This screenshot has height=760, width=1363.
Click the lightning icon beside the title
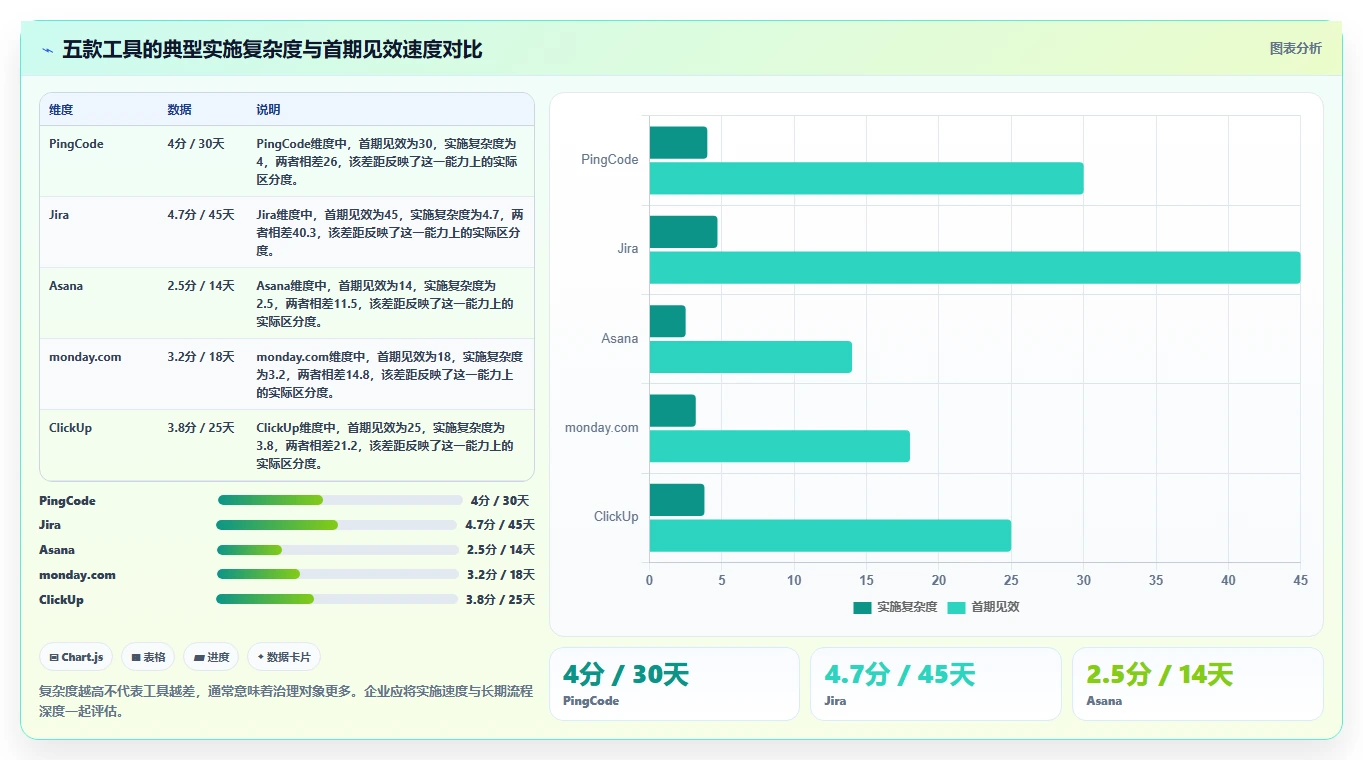point(47,50)
